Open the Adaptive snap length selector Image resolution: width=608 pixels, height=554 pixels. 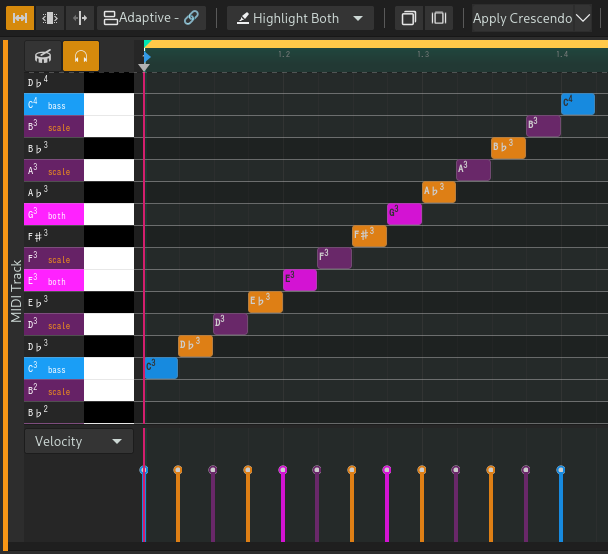point(151,18)
